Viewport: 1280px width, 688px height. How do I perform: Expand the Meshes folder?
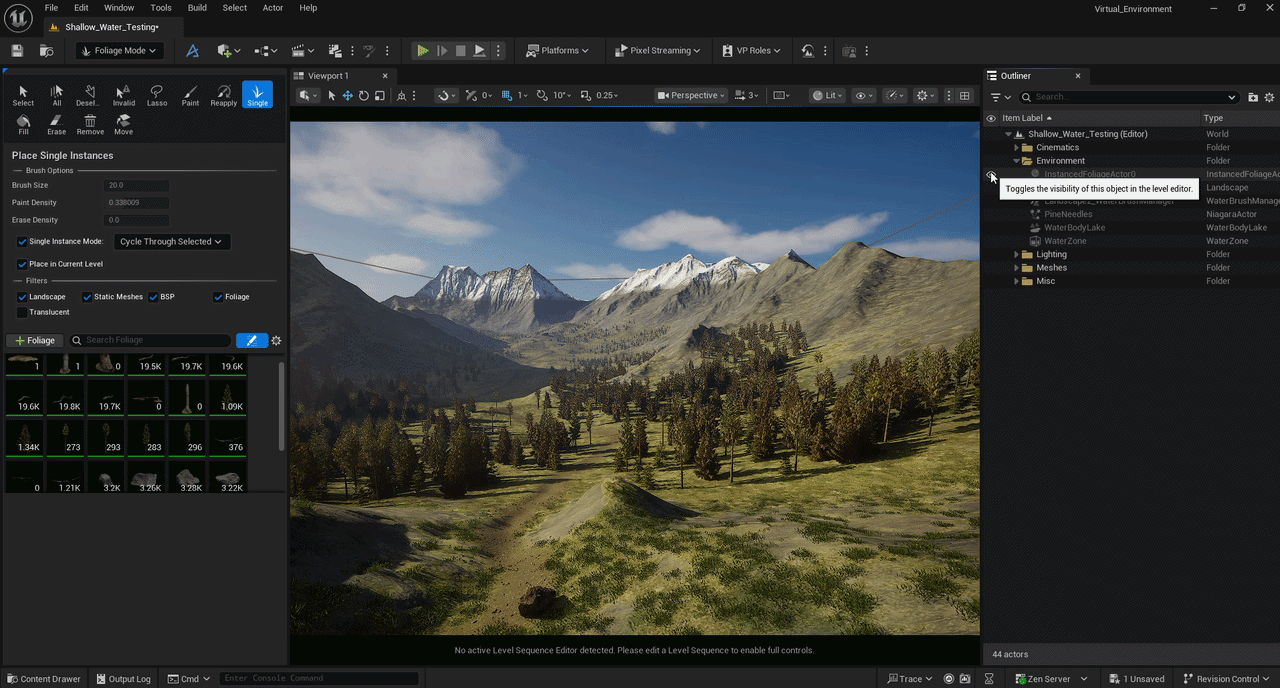(1016, 268)
